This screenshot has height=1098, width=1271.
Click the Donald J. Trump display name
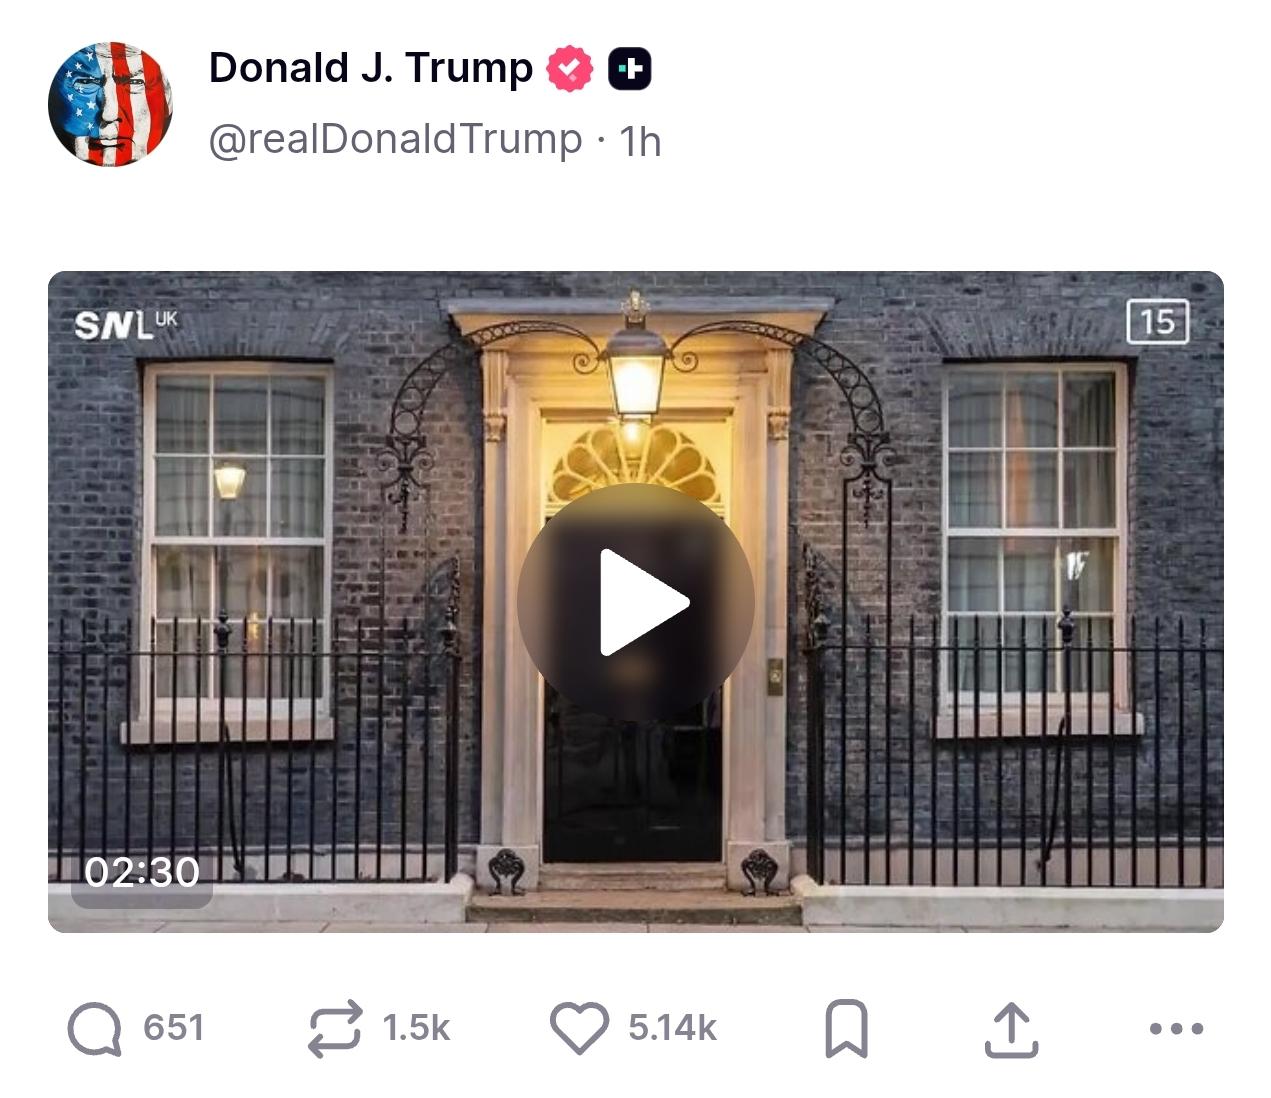[371, 68]
